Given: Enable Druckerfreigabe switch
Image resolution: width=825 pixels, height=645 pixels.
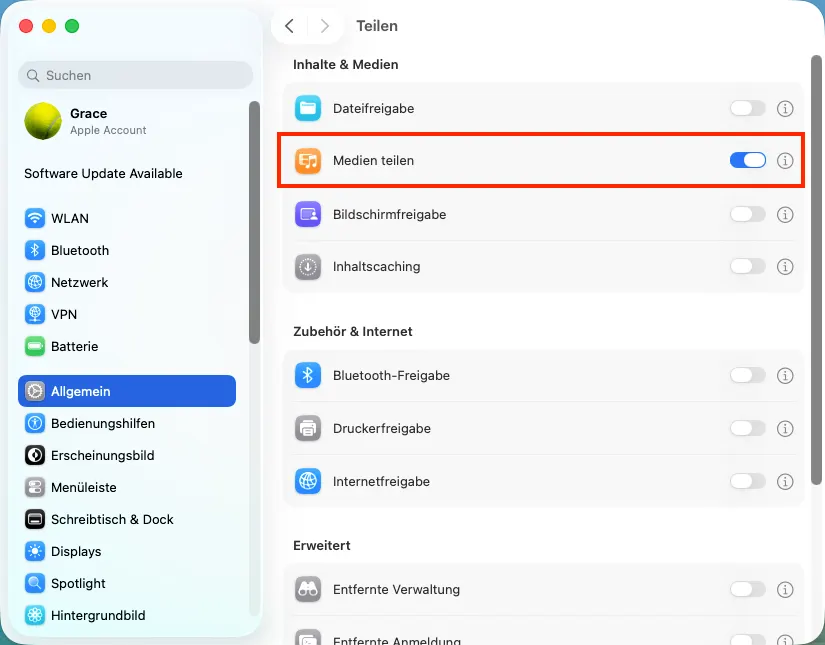Looking at the screenshot, I should [x=748, y=428].
